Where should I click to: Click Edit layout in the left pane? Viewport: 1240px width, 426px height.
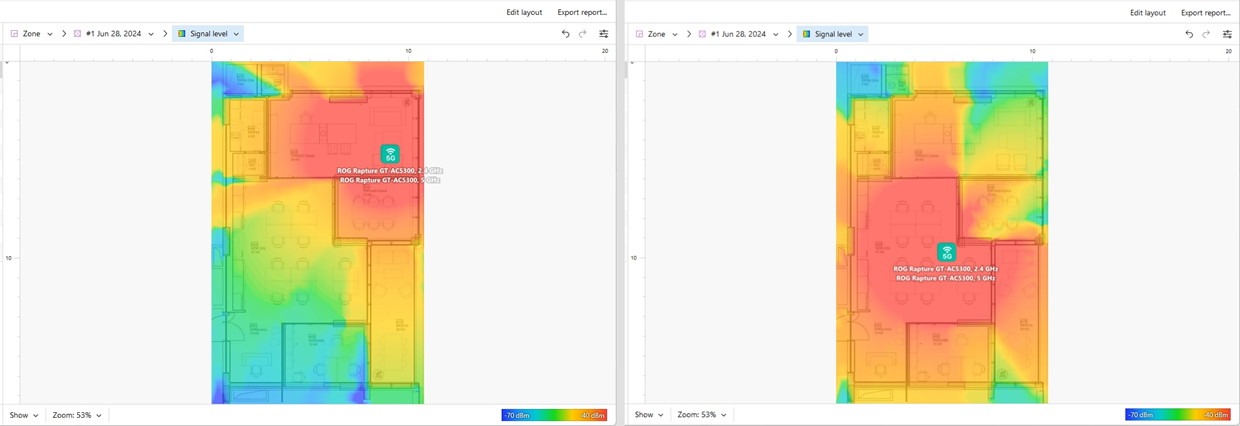point(524,13)
